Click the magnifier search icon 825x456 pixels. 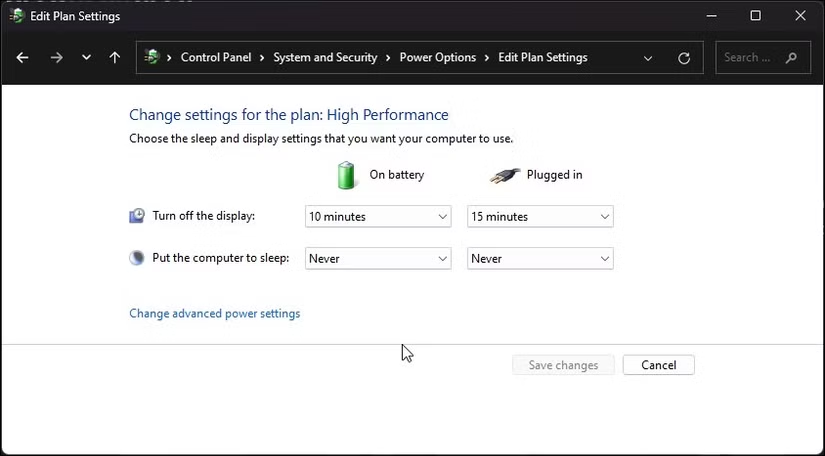coord(791,57)
